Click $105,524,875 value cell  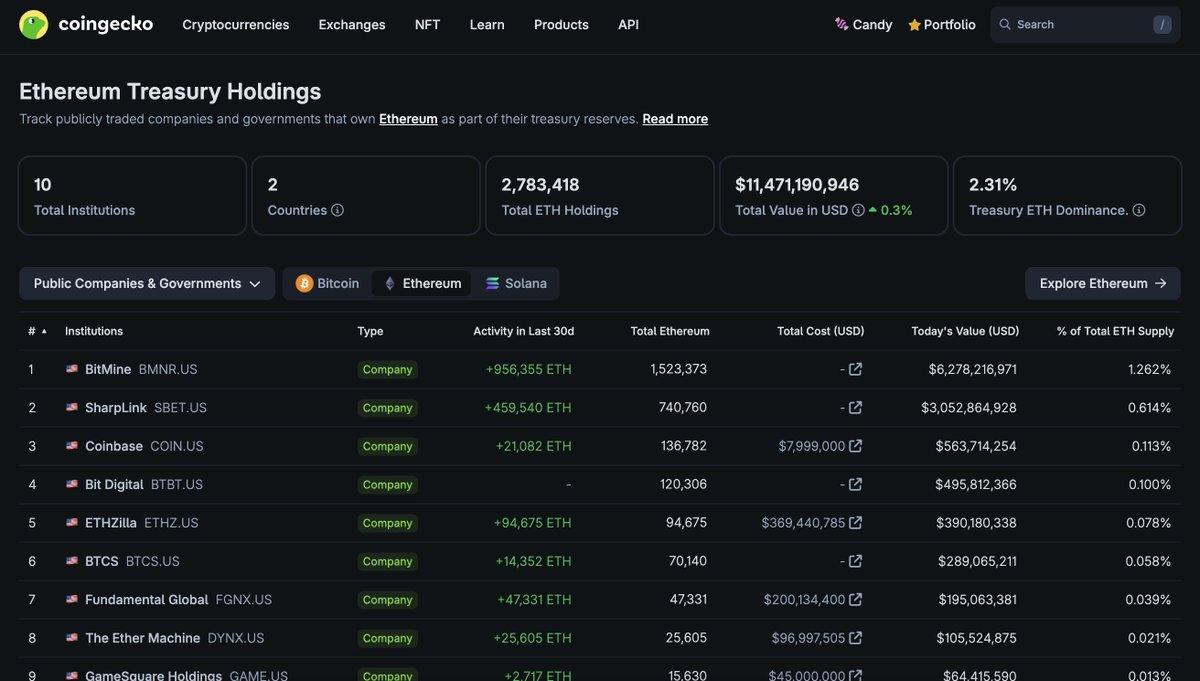(x=977, y=638)
